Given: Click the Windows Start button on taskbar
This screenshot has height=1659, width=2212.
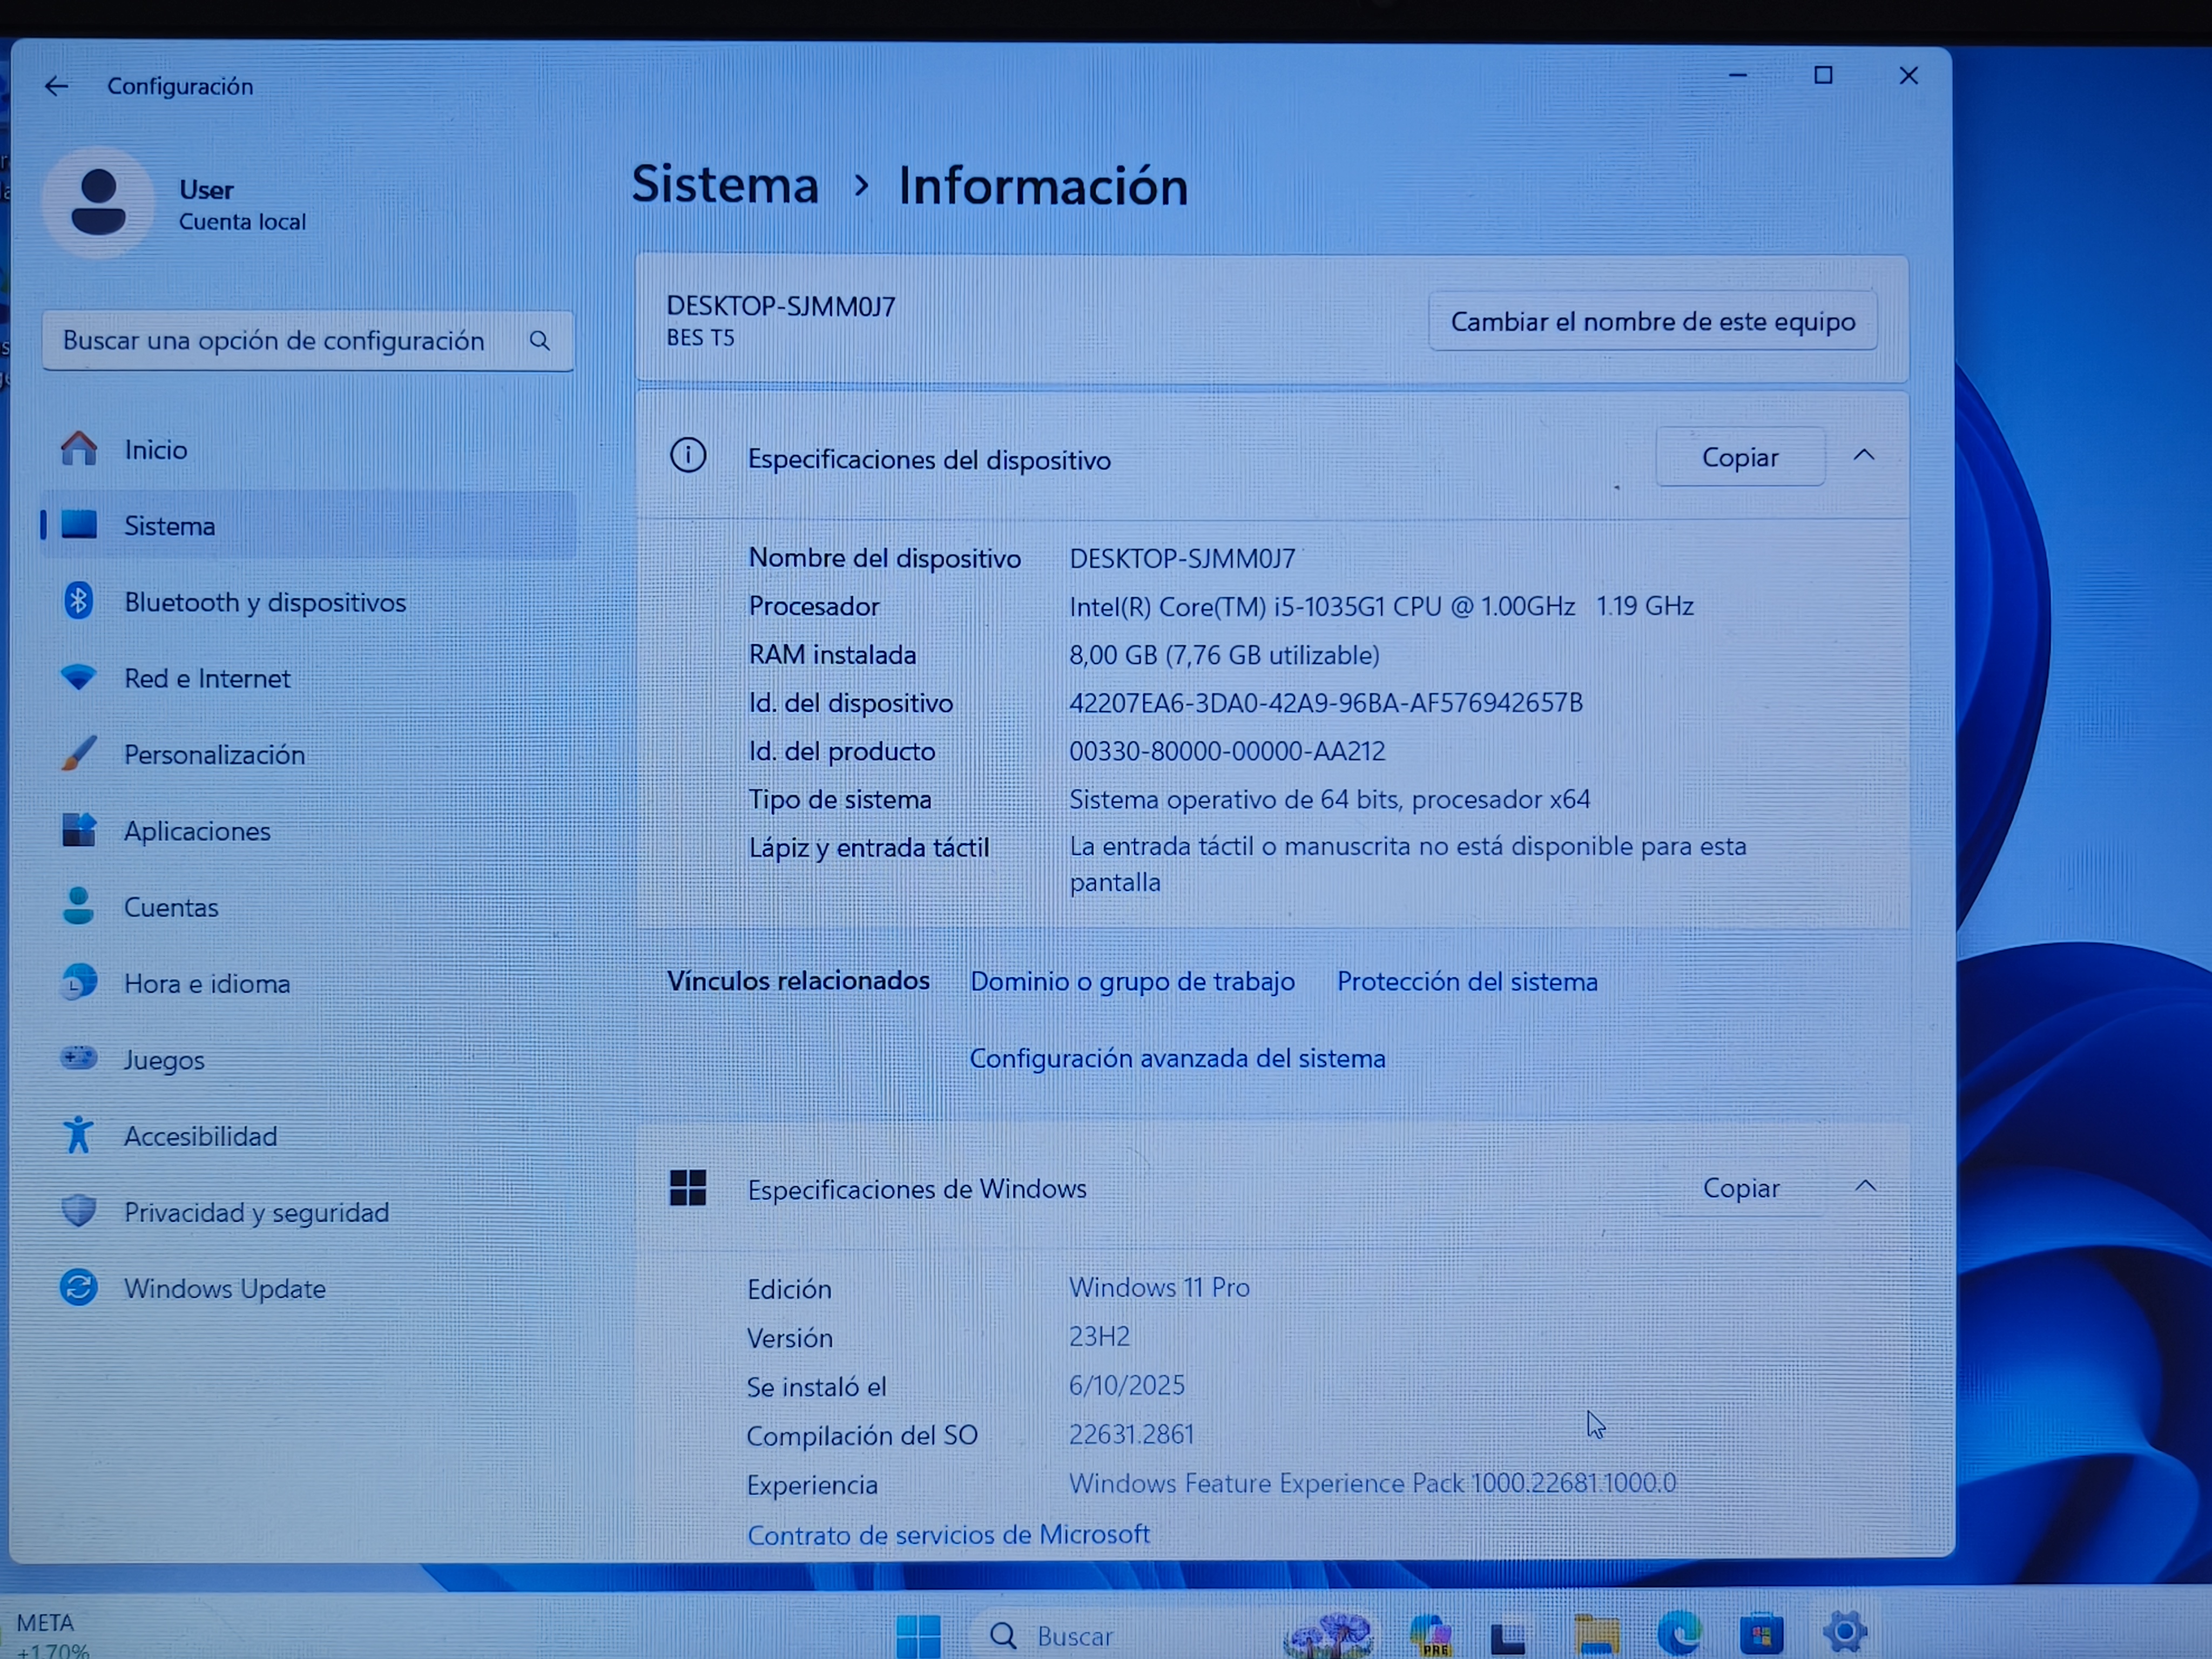Looking at the screenshot, I should 918,1635.
